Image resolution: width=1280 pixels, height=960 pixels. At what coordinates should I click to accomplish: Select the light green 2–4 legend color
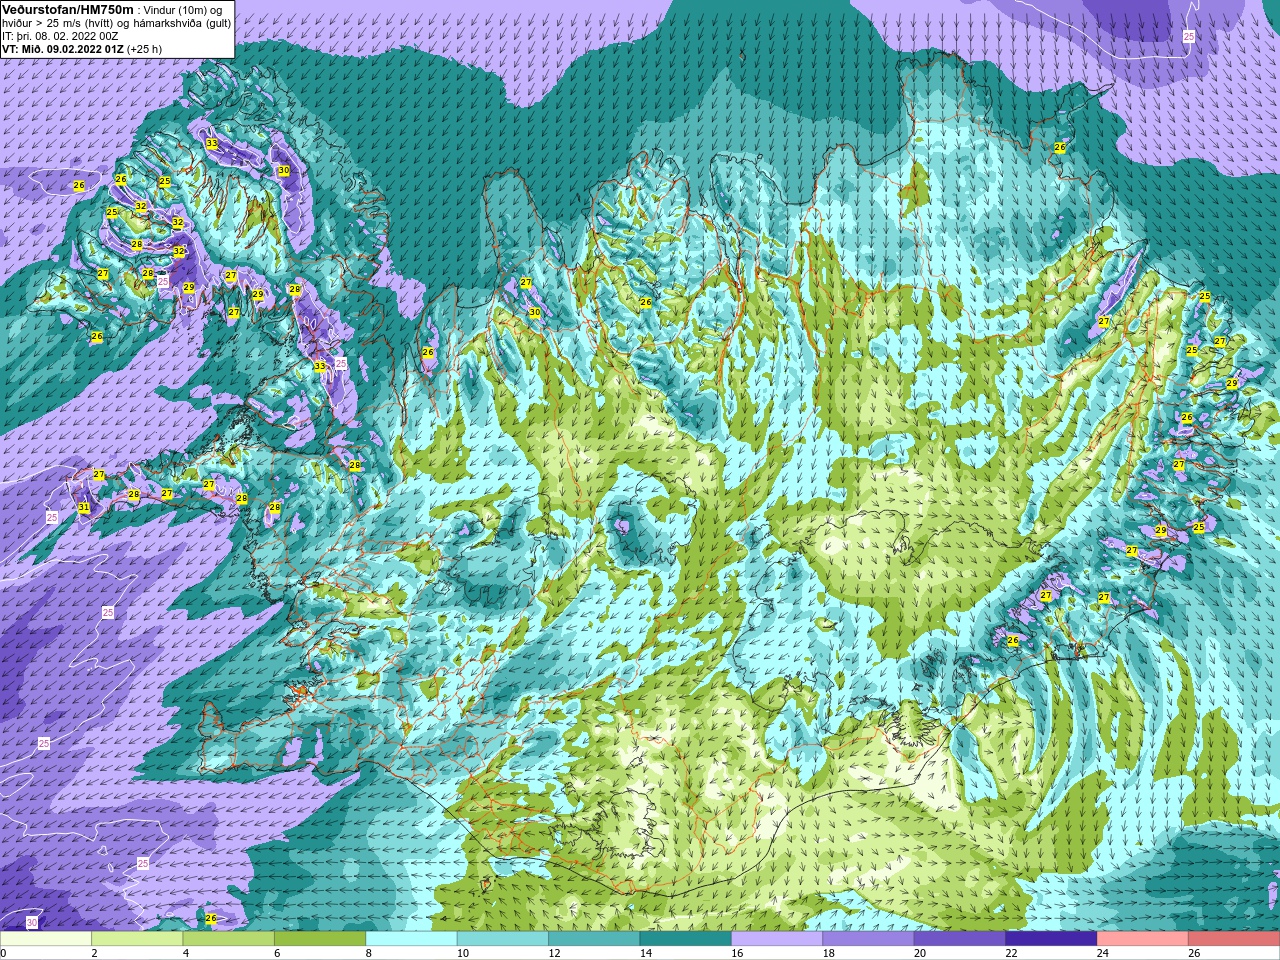pyautogui.click(x=137, y=939)
